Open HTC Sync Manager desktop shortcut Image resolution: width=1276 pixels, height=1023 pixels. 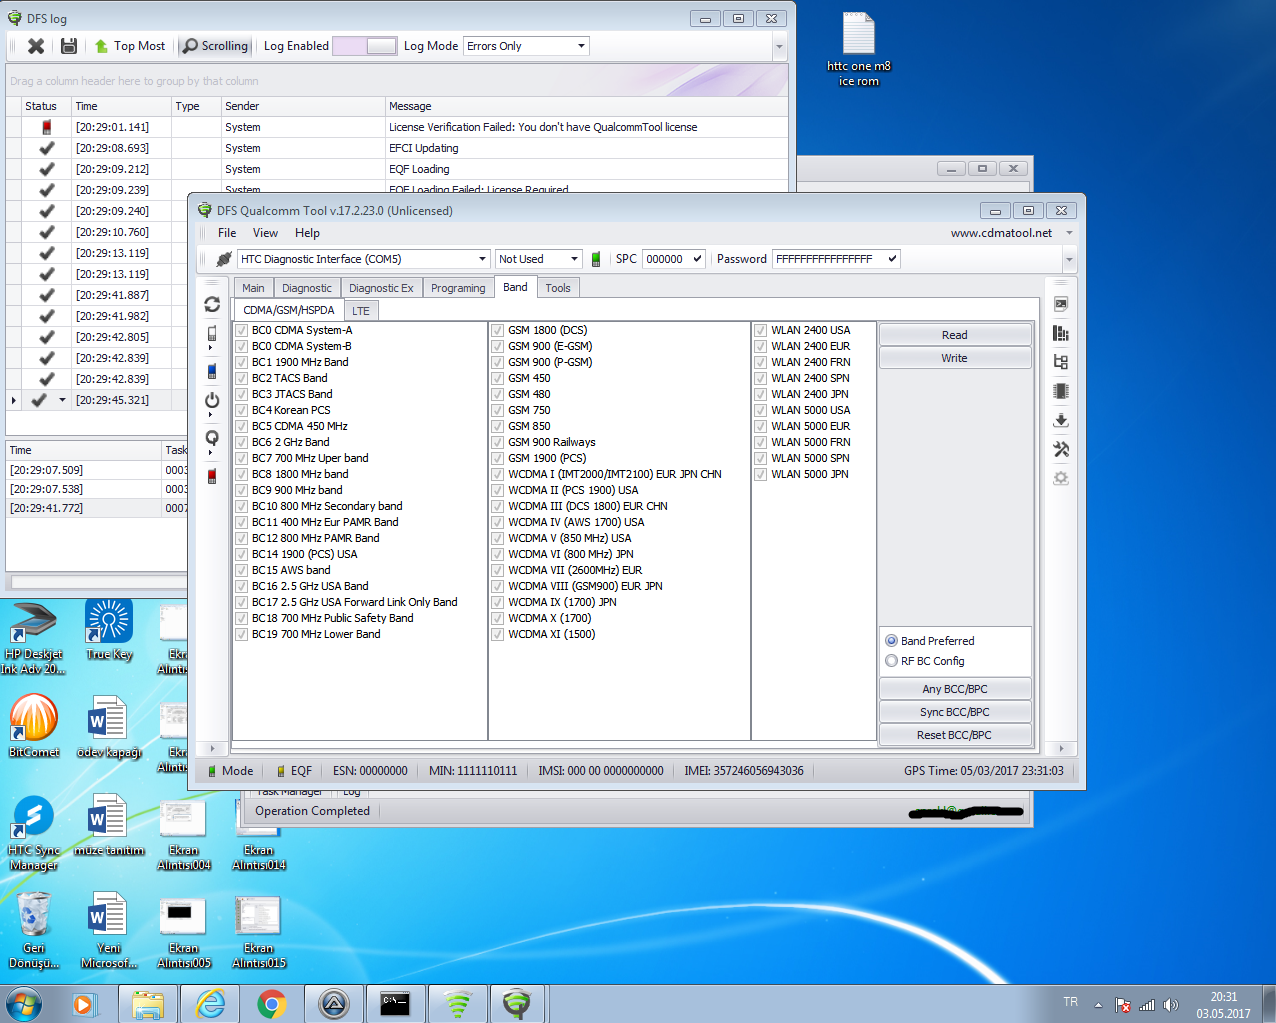click(x=34, y=833)
